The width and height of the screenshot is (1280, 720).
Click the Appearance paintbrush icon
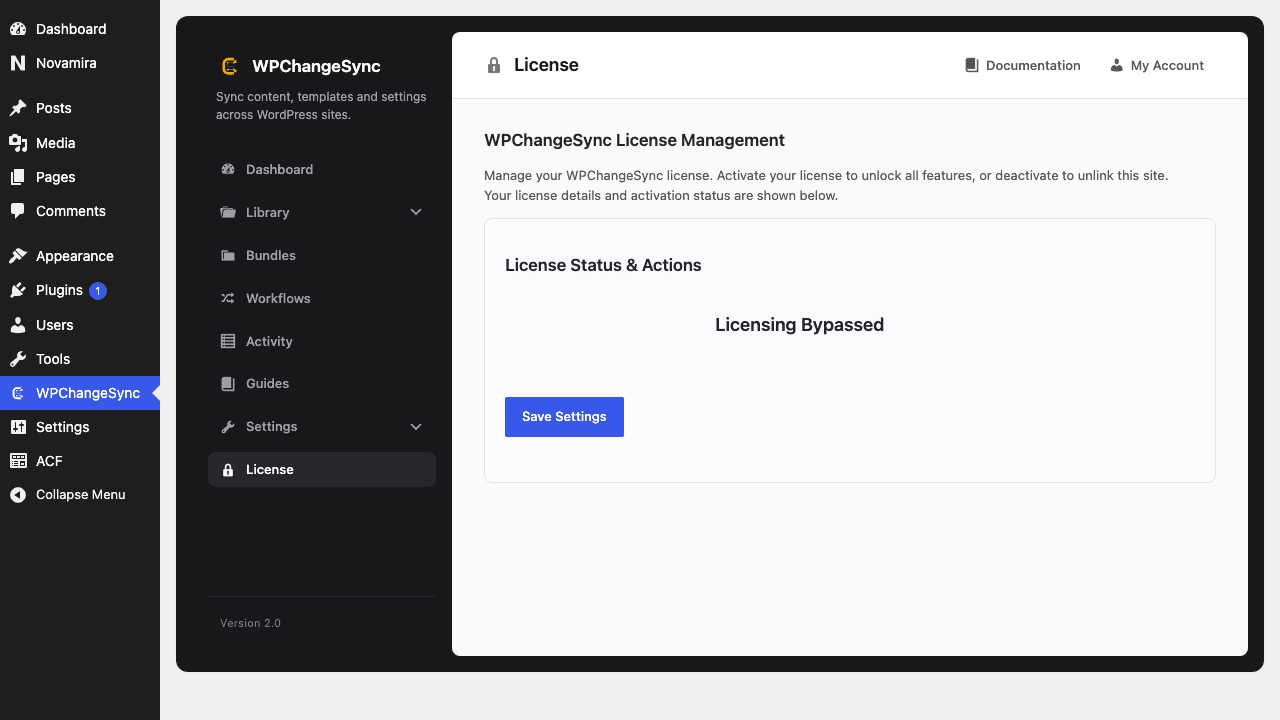point(18,256)
